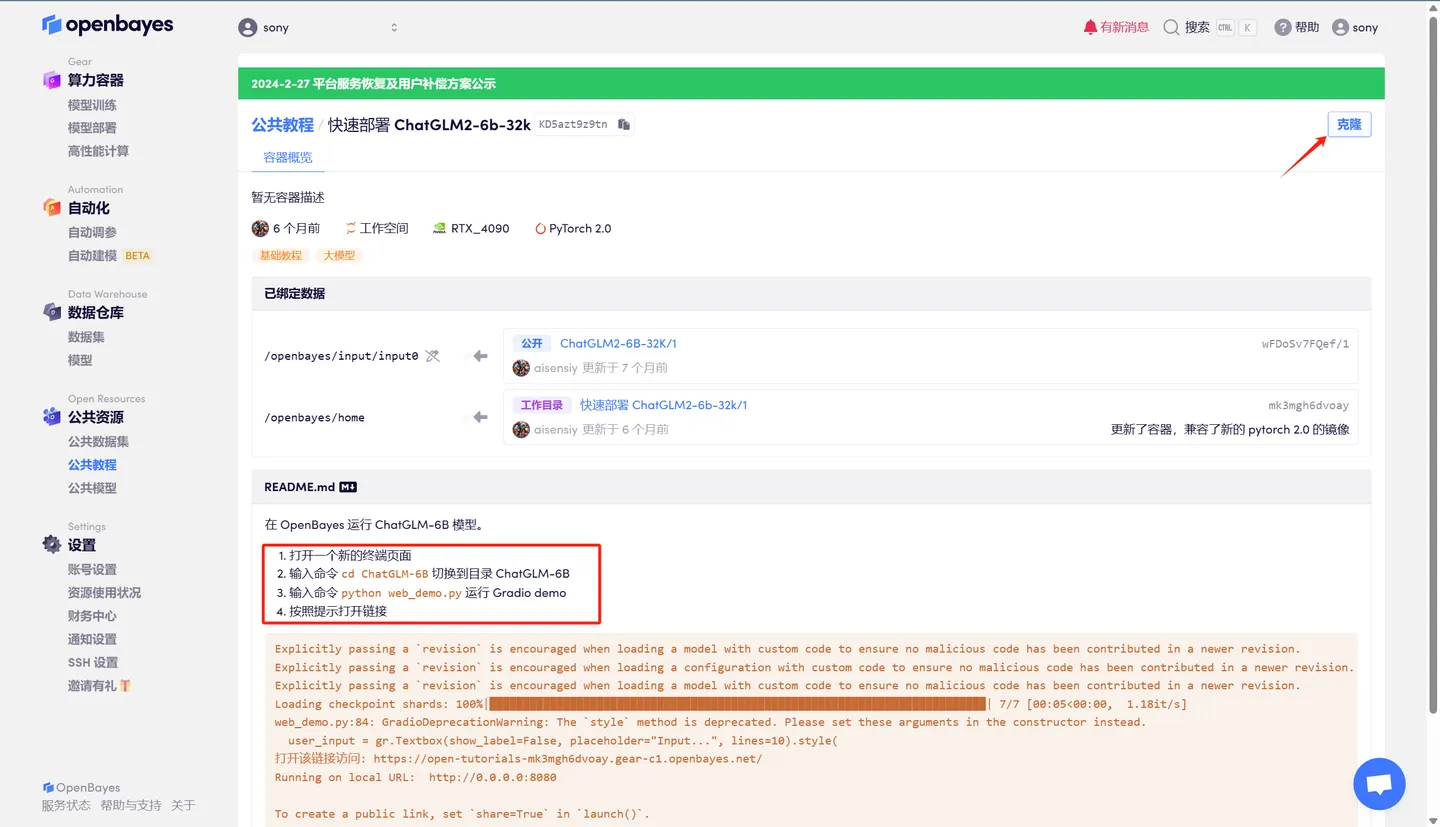1440x827 pixels.
Task: Click the workspace (工作空间) icon
Action: click(351, 228)
